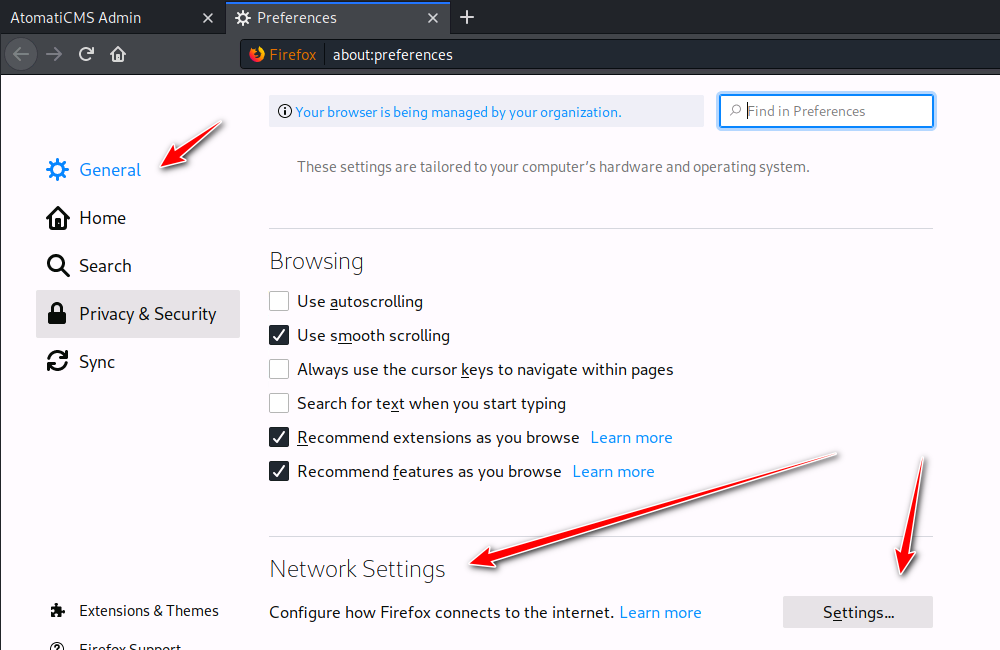Check Search for text when you start typing

279,403
